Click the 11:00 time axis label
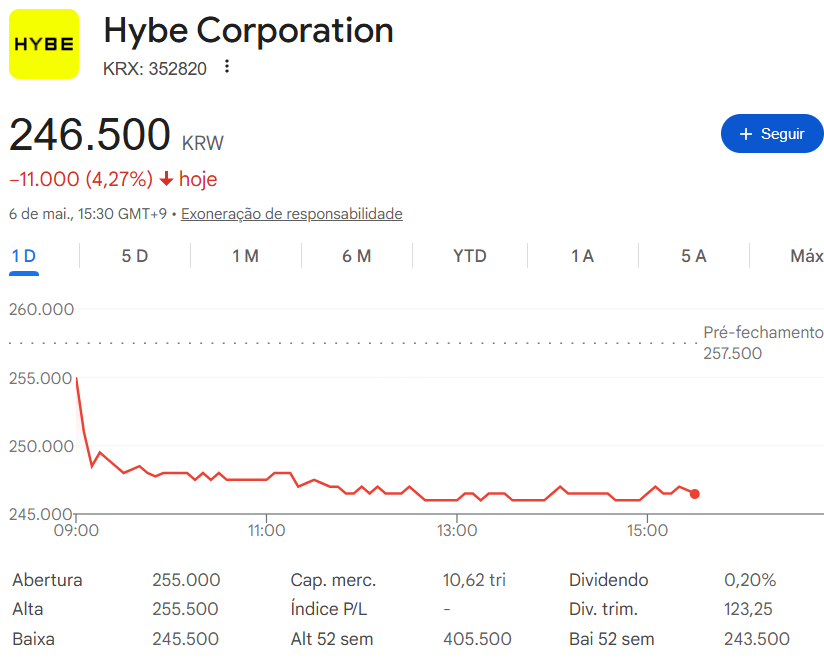 point(266,530)
